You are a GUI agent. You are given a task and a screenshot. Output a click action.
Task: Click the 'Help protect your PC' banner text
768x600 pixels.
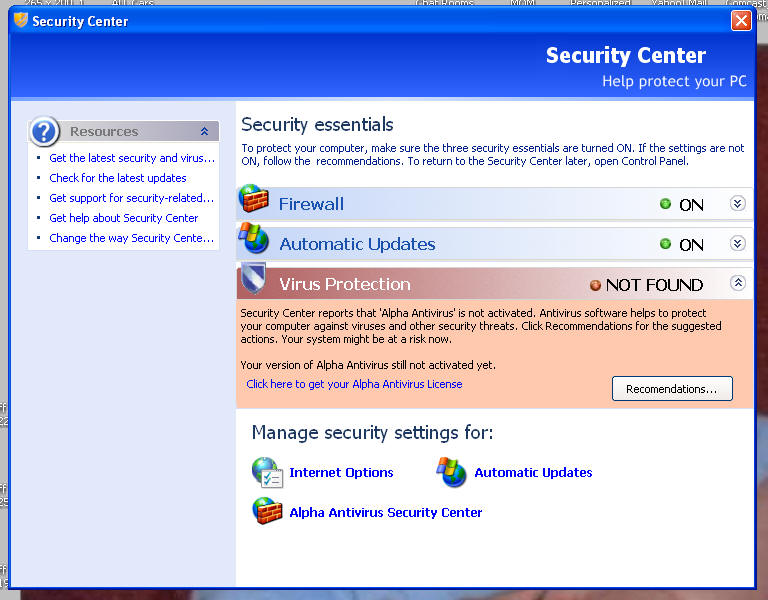[674, 81]
